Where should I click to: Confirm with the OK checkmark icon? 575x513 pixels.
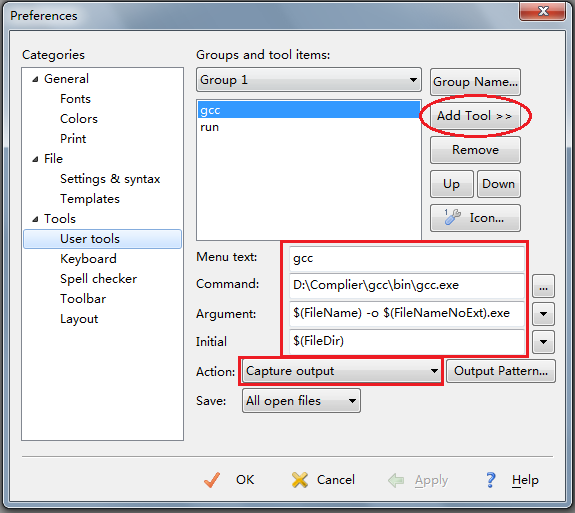click(x=212, y=480)
